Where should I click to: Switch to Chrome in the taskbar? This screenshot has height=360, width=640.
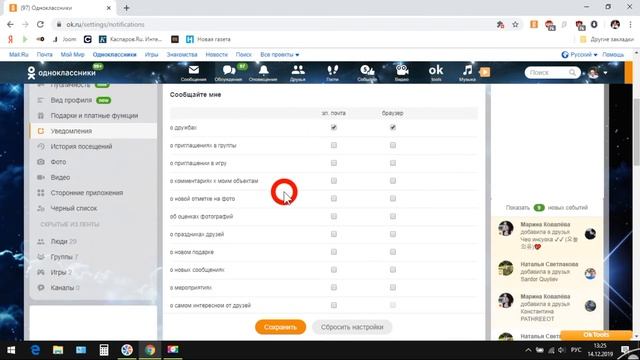click(150, 350)
